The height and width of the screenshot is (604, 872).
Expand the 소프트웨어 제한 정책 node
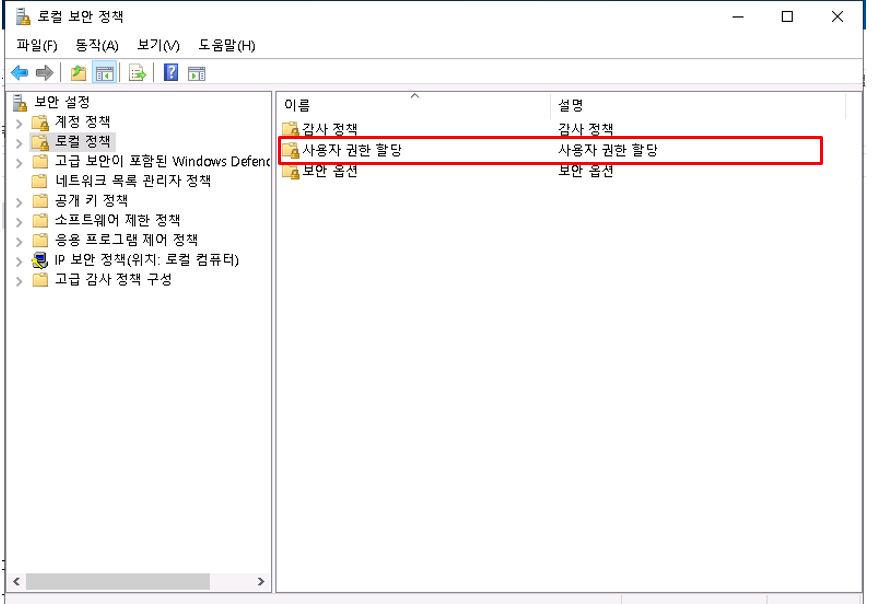[x=19, y=222]
